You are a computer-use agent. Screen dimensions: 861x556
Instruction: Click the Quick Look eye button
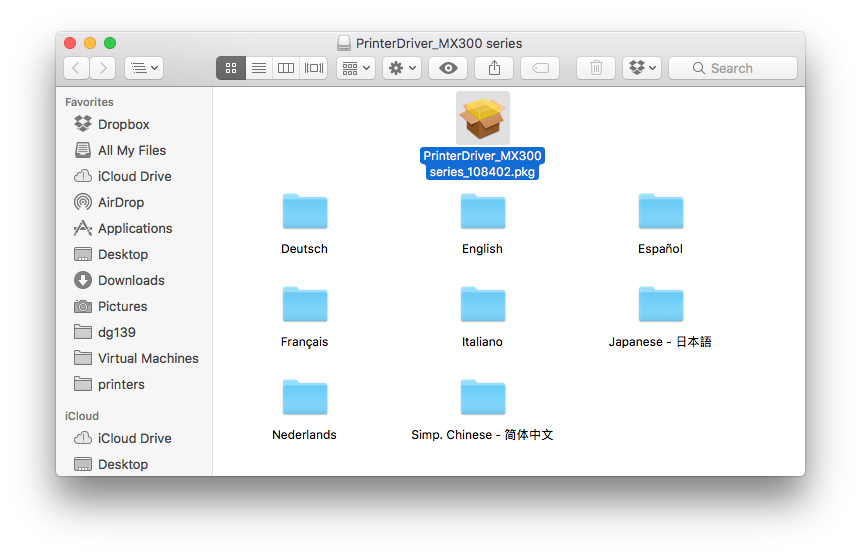448,68
